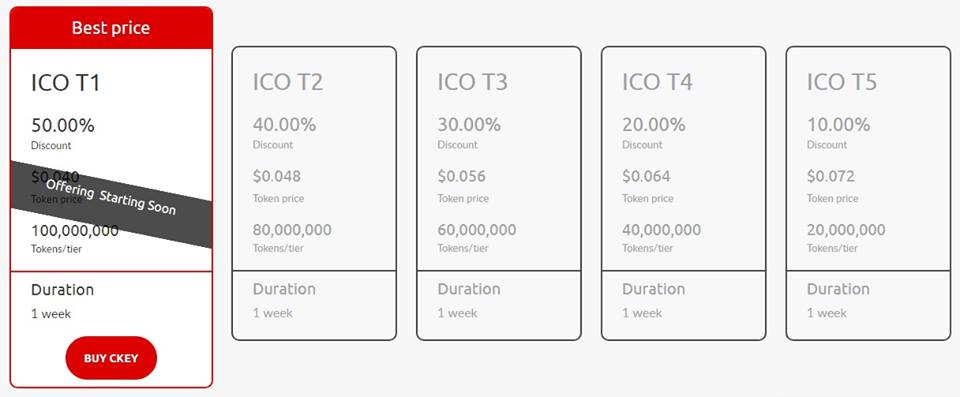Image resolution: width=960 pixels, height=397 pixels.
Task: Click the 20,000,000 tokens figure
Action: (846, 230)
